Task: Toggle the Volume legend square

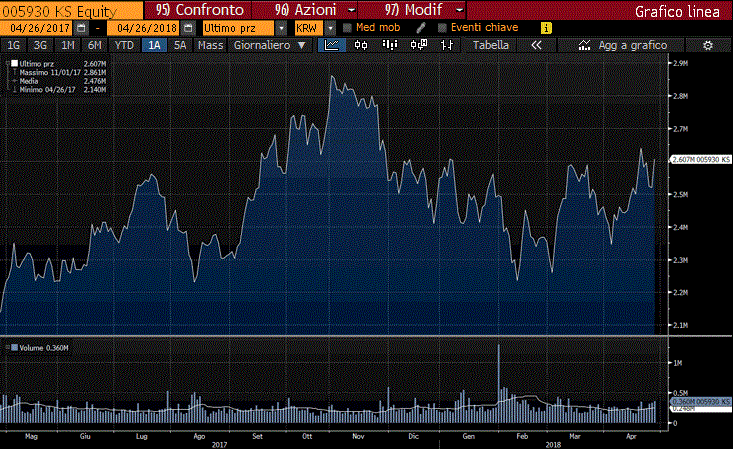Action: pyautogui.click(x=14, y=348)
